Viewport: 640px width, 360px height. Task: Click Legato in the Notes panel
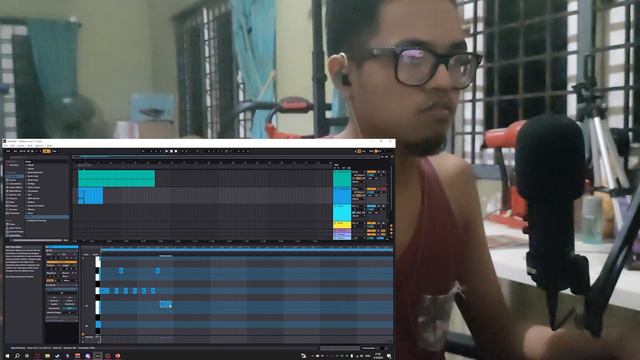pyautogui.click(x=54, y=304)
